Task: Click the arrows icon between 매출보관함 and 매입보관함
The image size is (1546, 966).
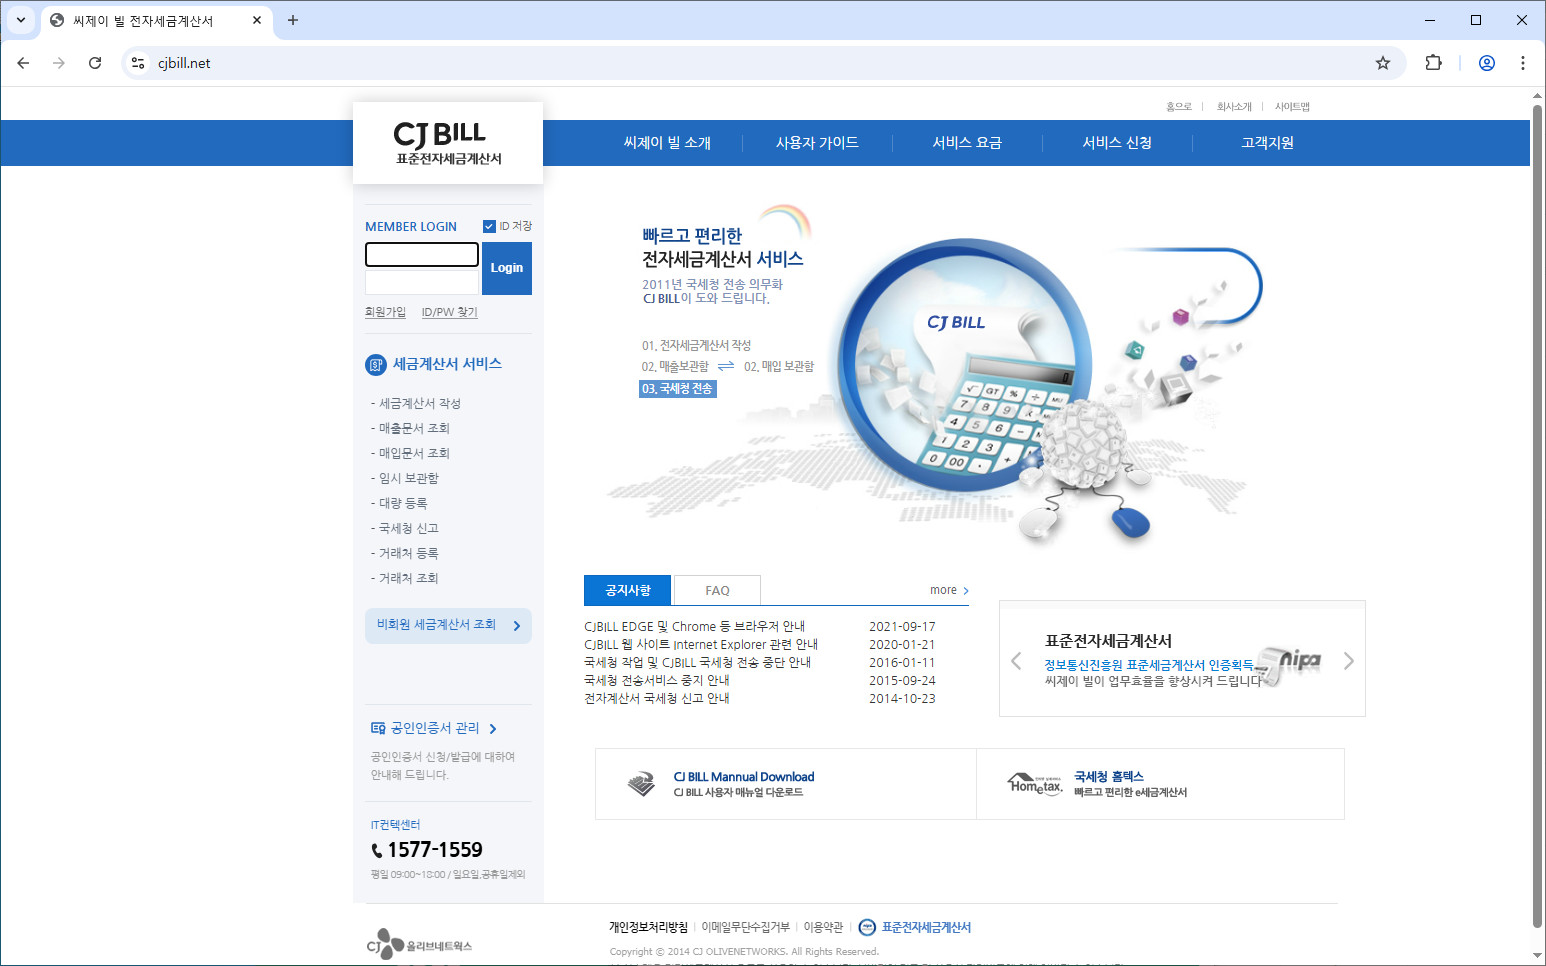Action: coord(726,366)
